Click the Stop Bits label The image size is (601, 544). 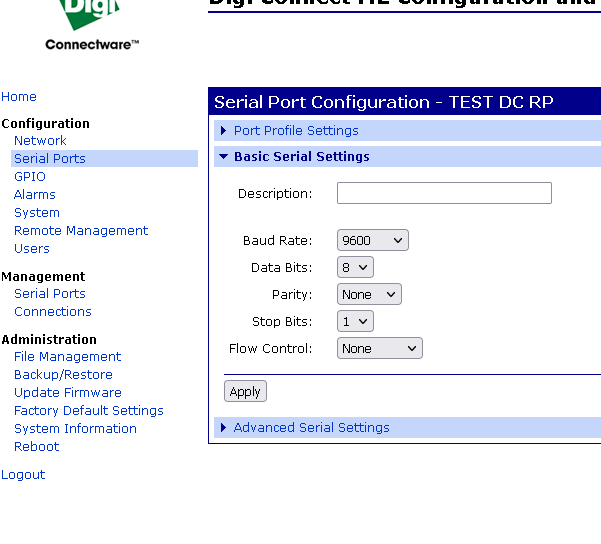(282, 322)
